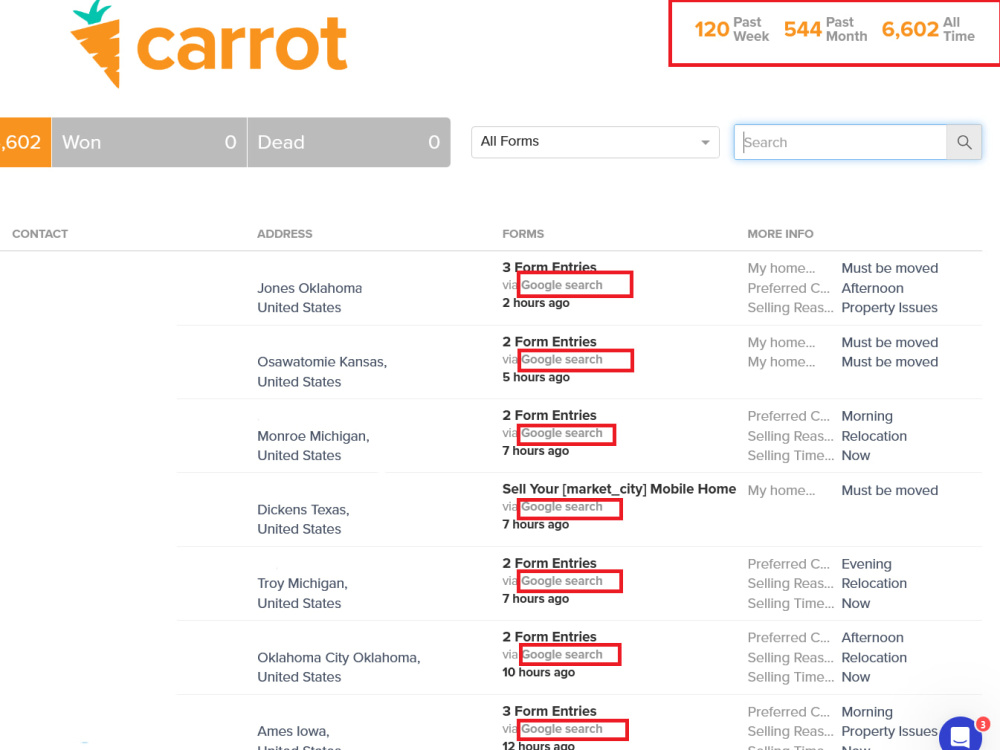Click Morning value in Monroe Michigan row
Image resolution: width=1000 pixels, height=750 pixels.
(x=867, y=416)
